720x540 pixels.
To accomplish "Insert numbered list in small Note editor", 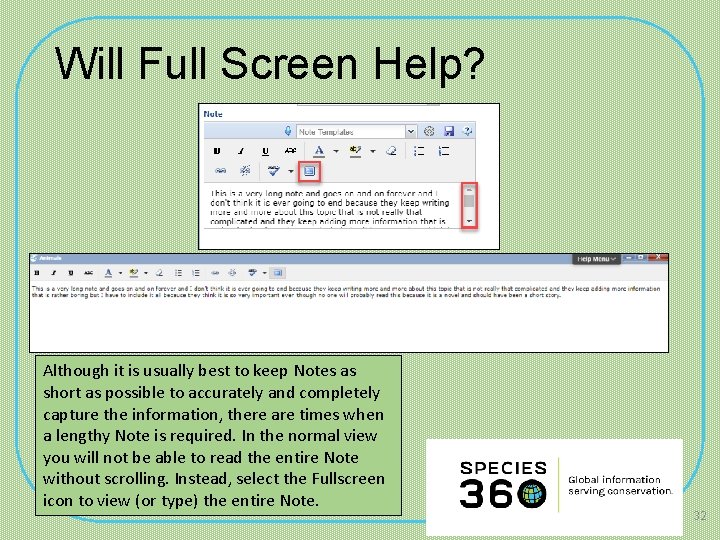I will [444, 151].
